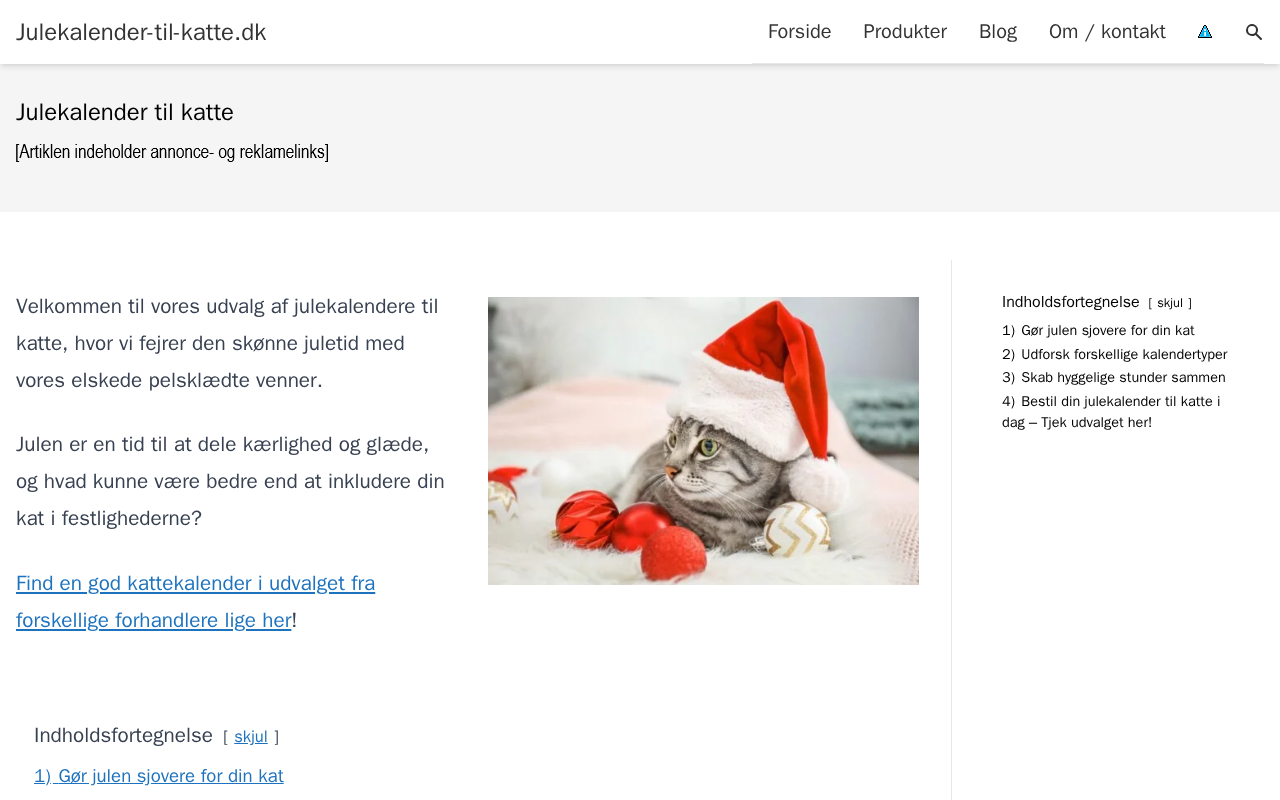Open Om / kontakt page
This screenshot has width=1280, height=800.
click(1107, 32)
